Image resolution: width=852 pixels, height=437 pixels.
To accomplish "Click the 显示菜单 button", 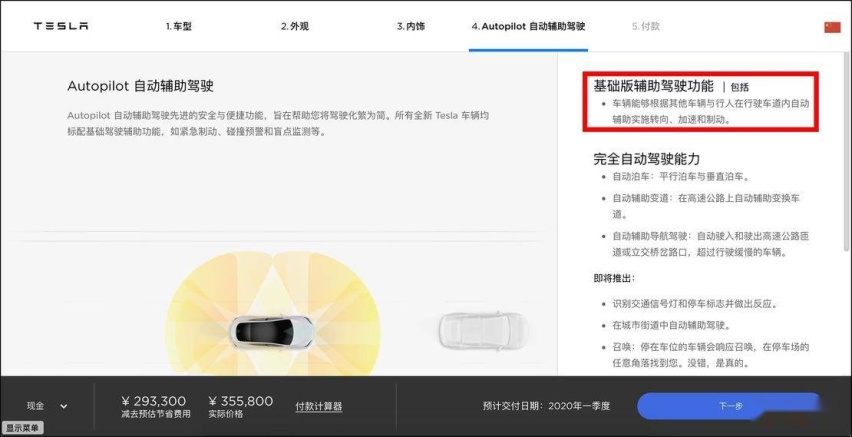I will 22,428.
